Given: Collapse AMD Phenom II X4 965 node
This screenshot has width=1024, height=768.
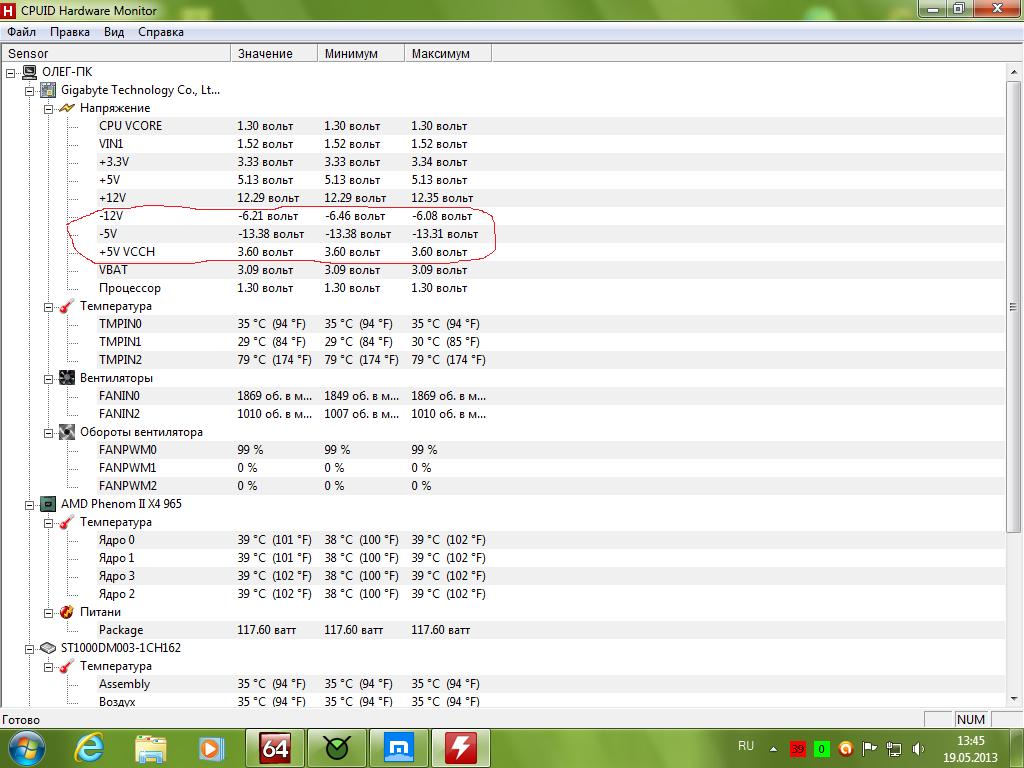Looking at the screenshot, I should pos(29,505).
